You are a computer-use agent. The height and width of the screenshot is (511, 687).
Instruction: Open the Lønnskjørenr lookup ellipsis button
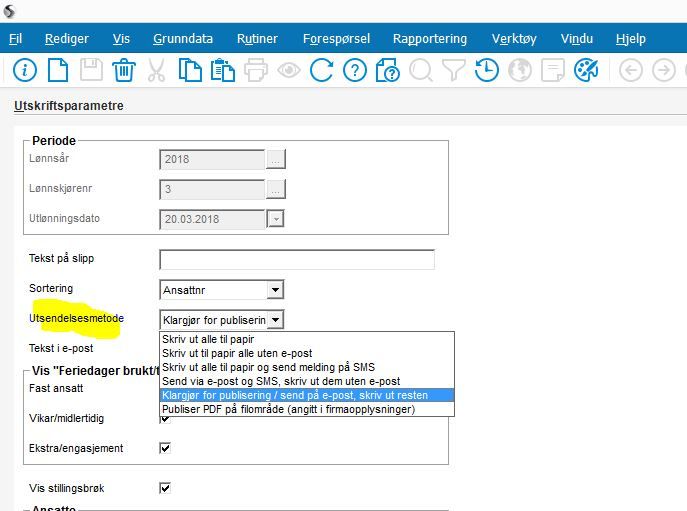276,189
